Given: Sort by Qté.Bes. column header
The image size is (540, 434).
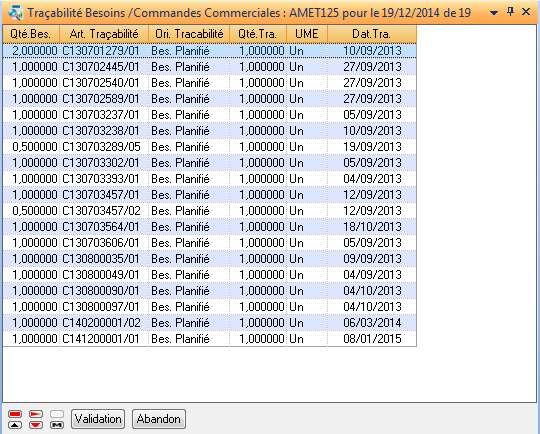Looking at the screenshot, I should click(x=31, y=34).
